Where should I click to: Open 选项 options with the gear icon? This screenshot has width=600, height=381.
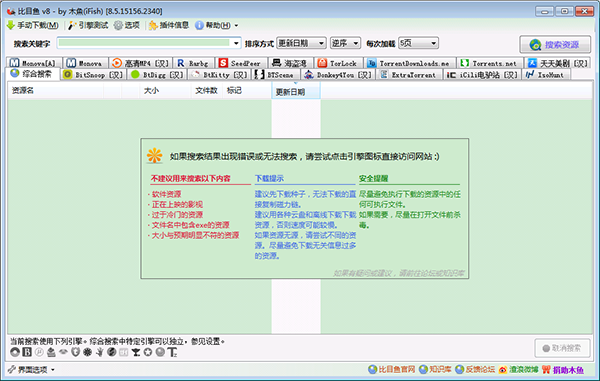click(127, 25)
